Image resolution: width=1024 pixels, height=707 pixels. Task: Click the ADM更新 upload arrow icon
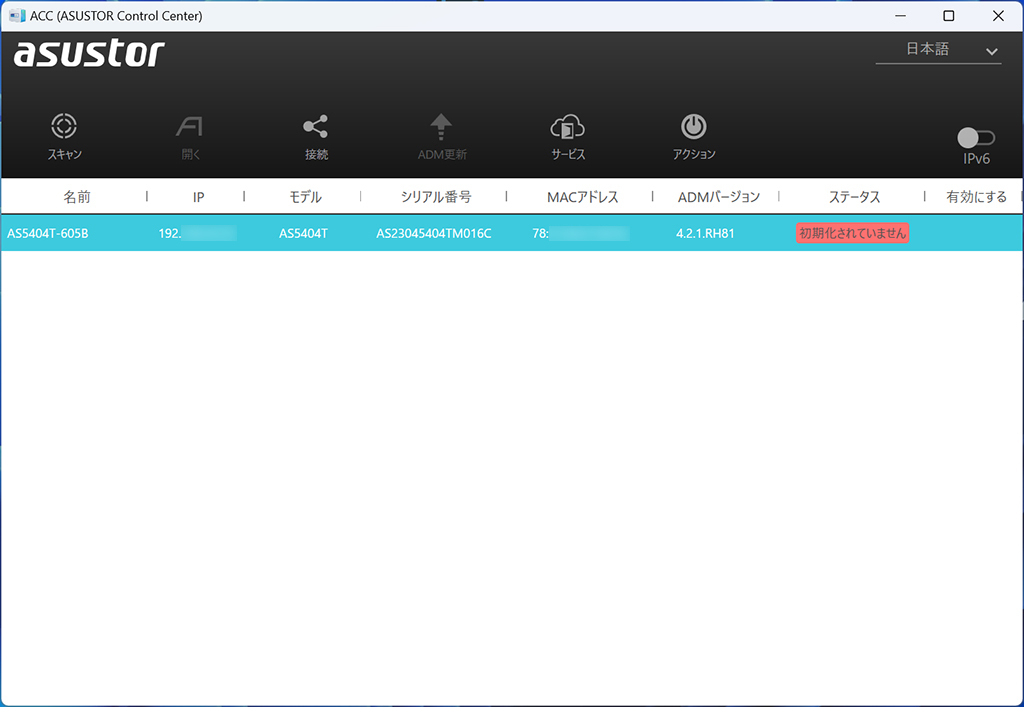(441, 126)
